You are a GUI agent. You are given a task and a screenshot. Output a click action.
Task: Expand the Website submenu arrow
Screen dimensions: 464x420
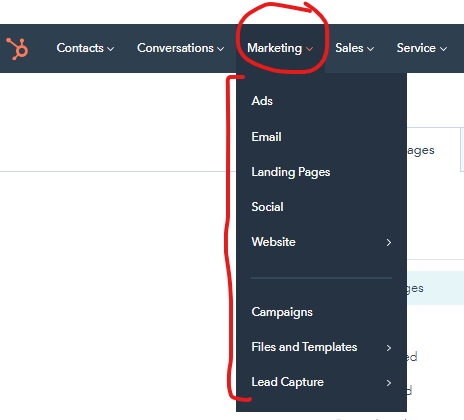pyautogui.click(x=389, y=242)
